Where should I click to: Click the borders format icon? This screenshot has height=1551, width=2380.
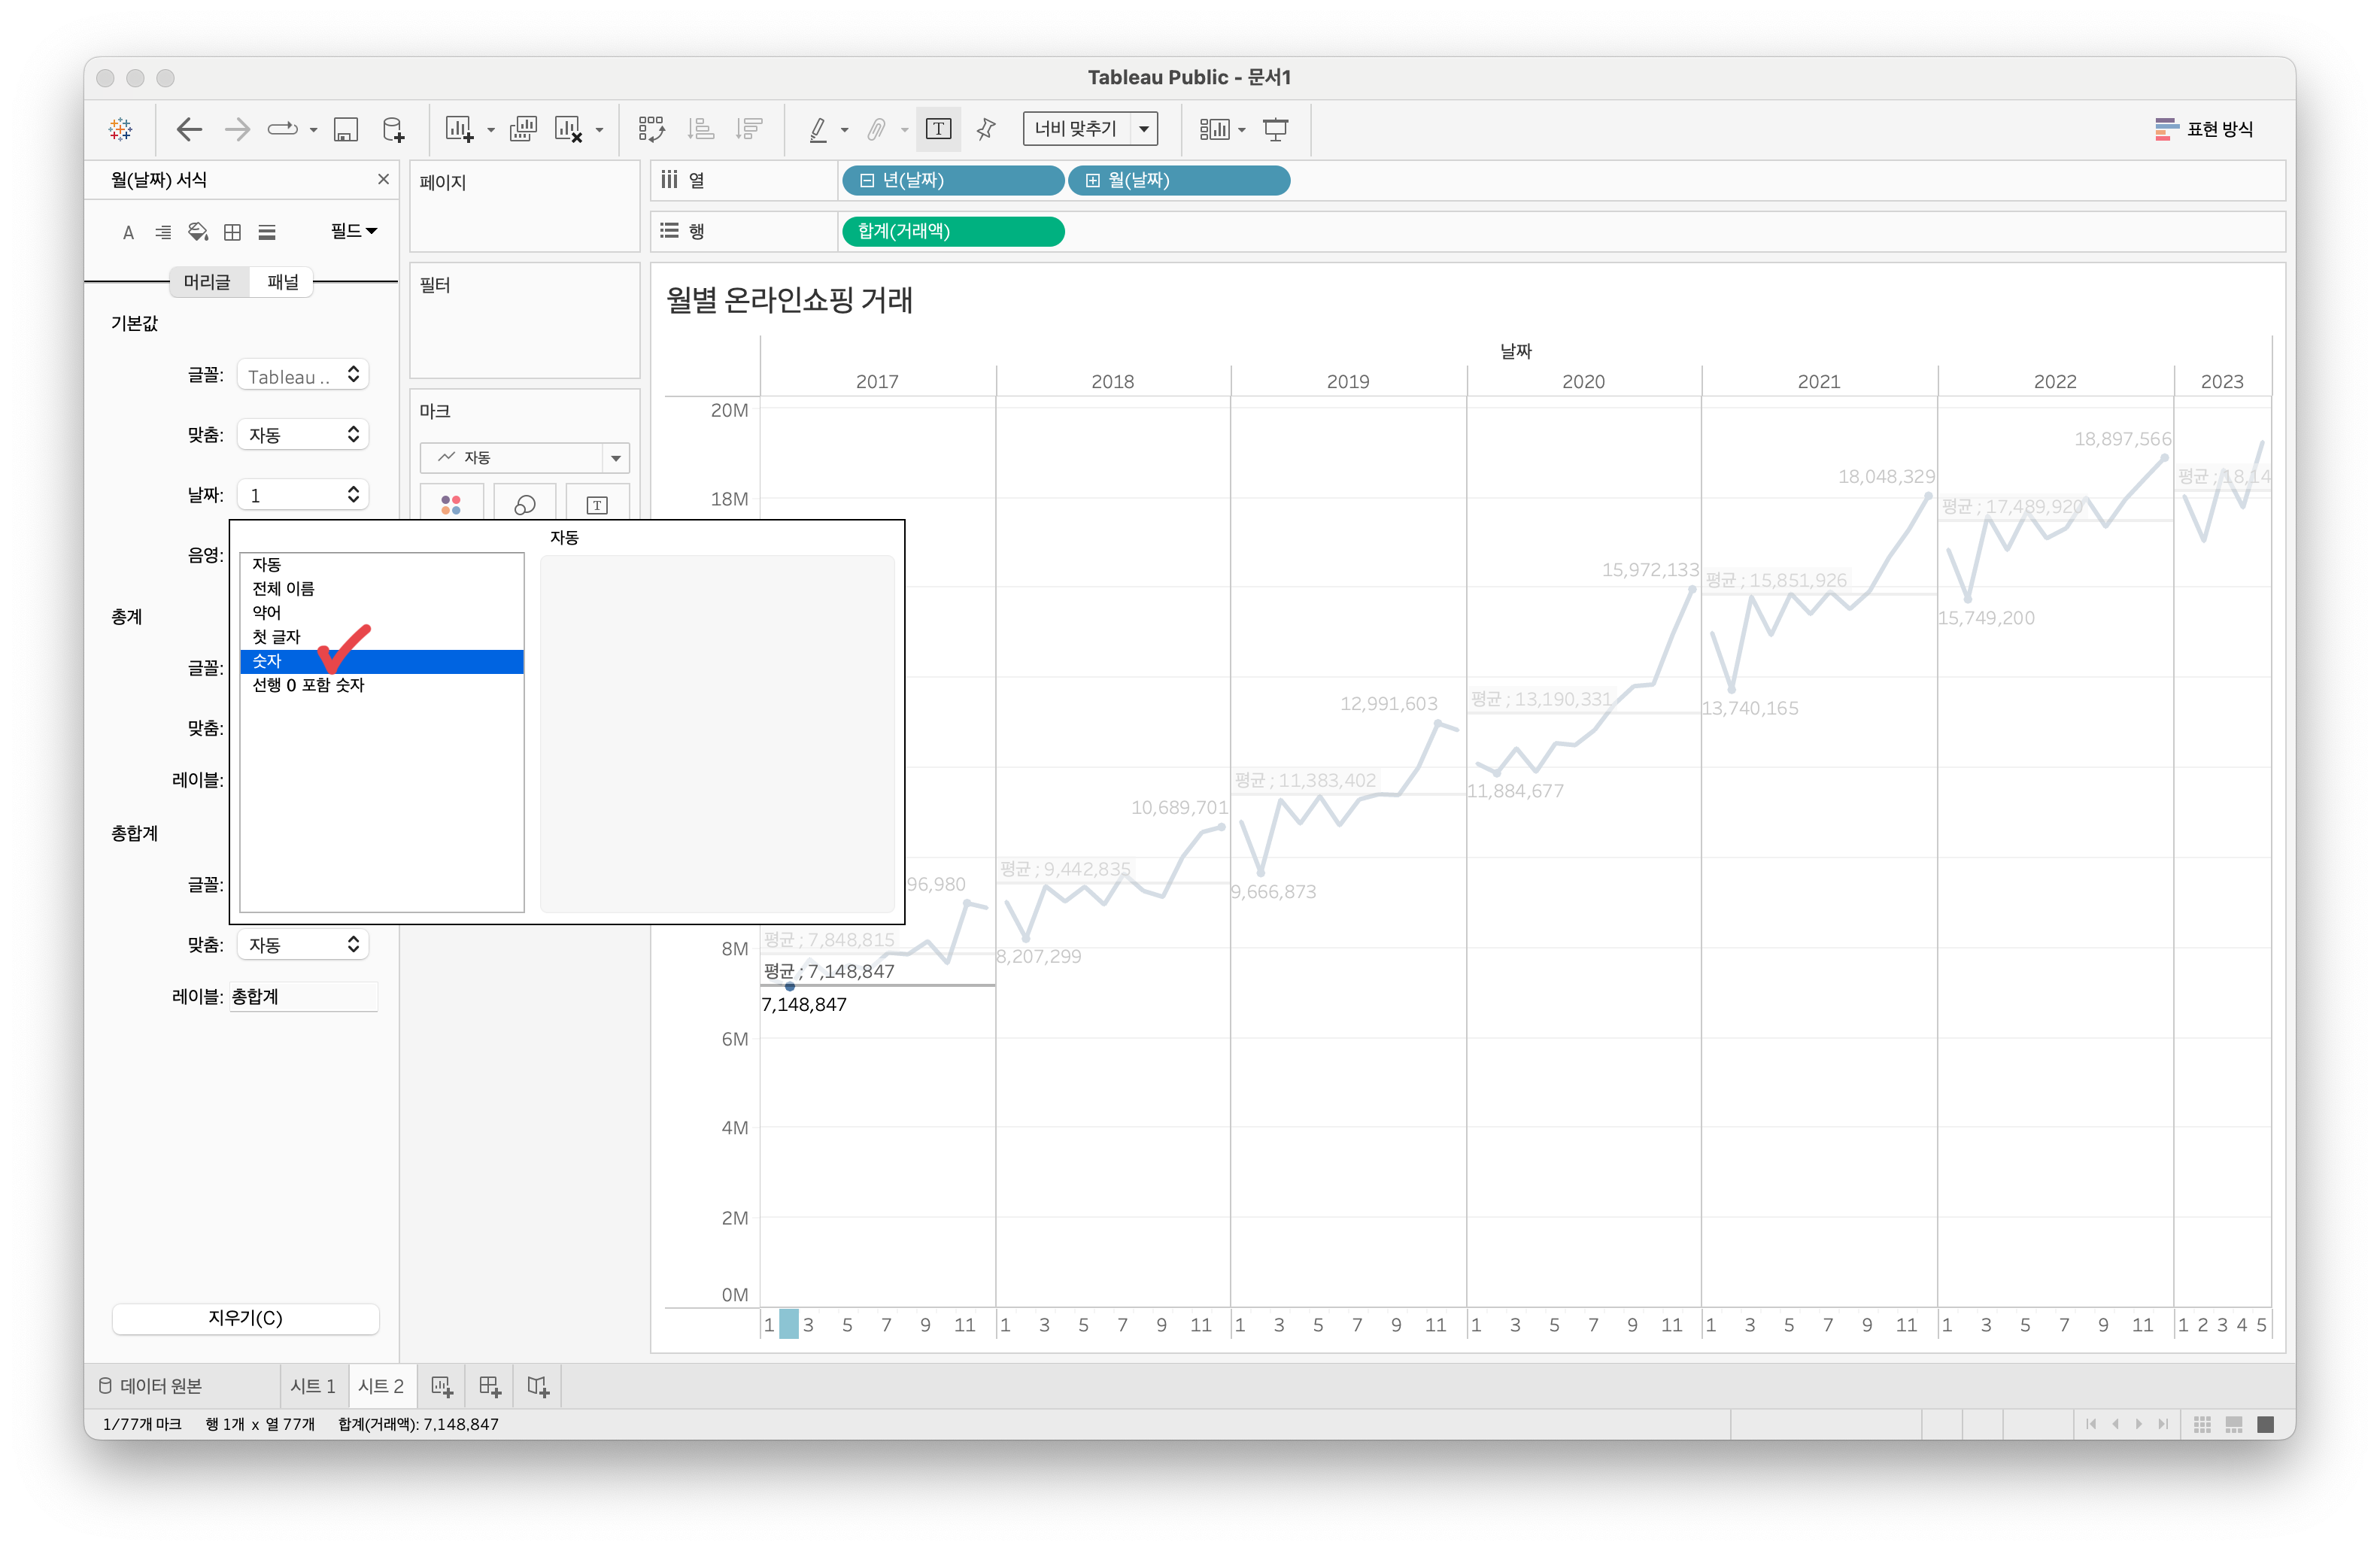[232, 232]
